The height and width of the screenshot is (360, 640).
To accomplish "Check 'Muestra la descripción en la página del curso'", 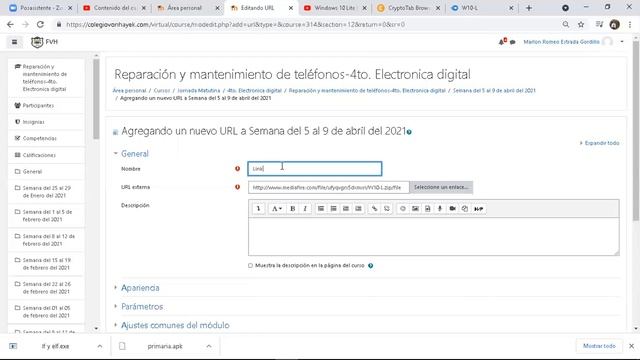I will point(250,265).
